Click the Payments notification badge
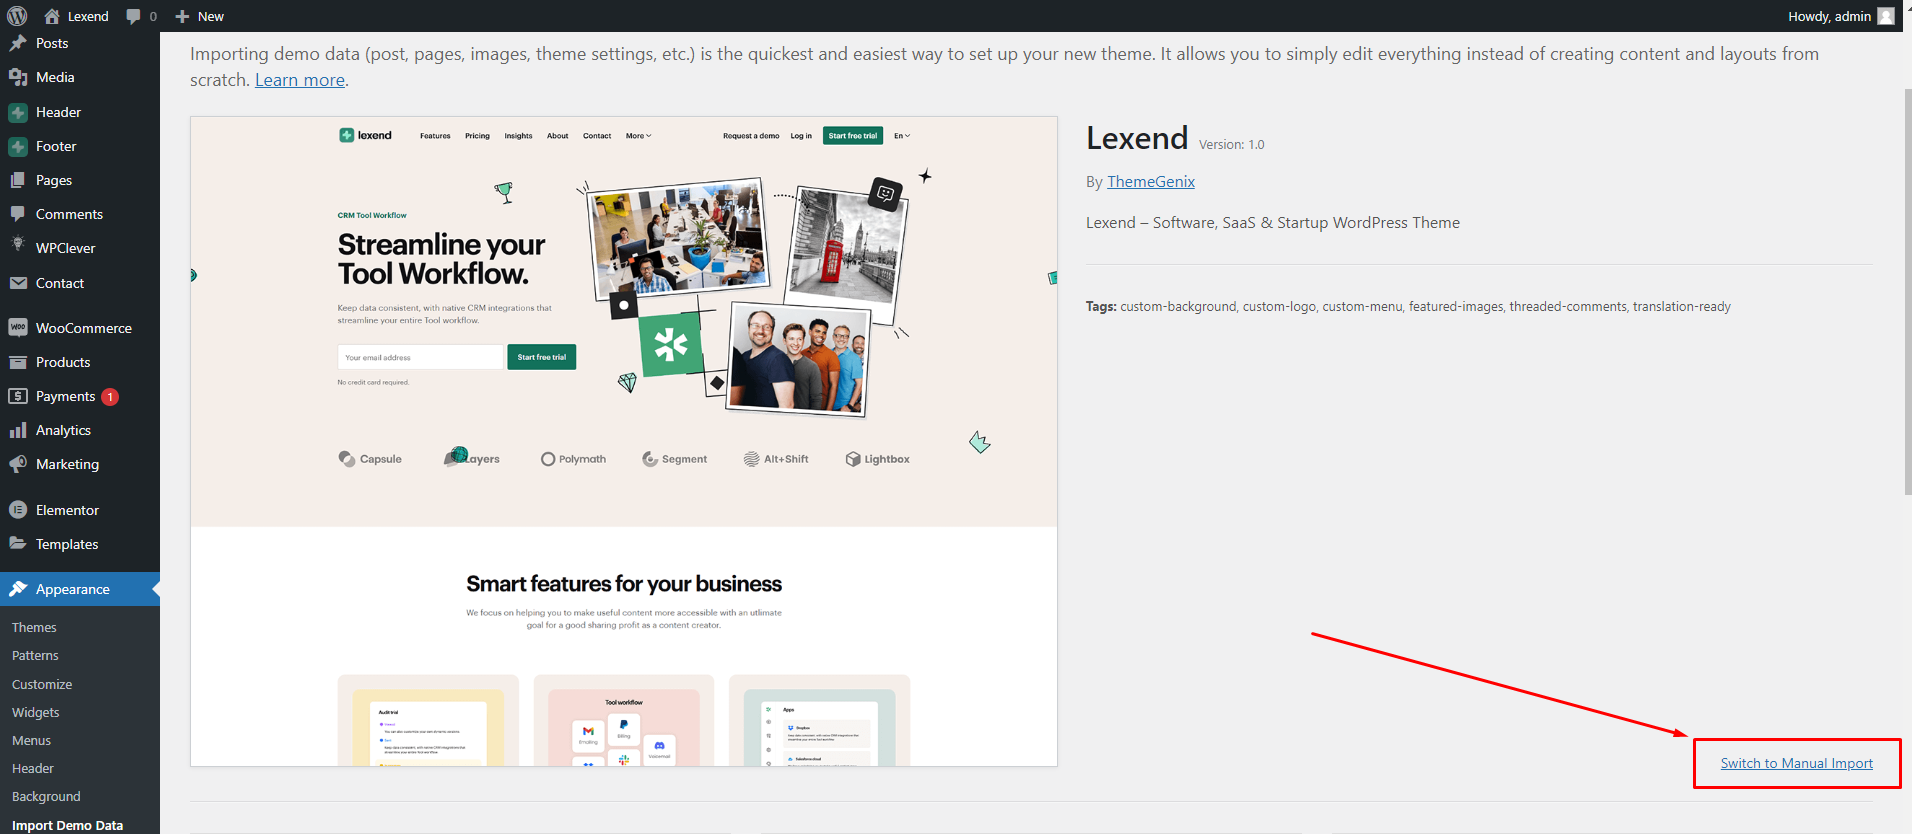The height and width of the screenshot is (834, 1912). pyautogui.click(x=110, y=397)
